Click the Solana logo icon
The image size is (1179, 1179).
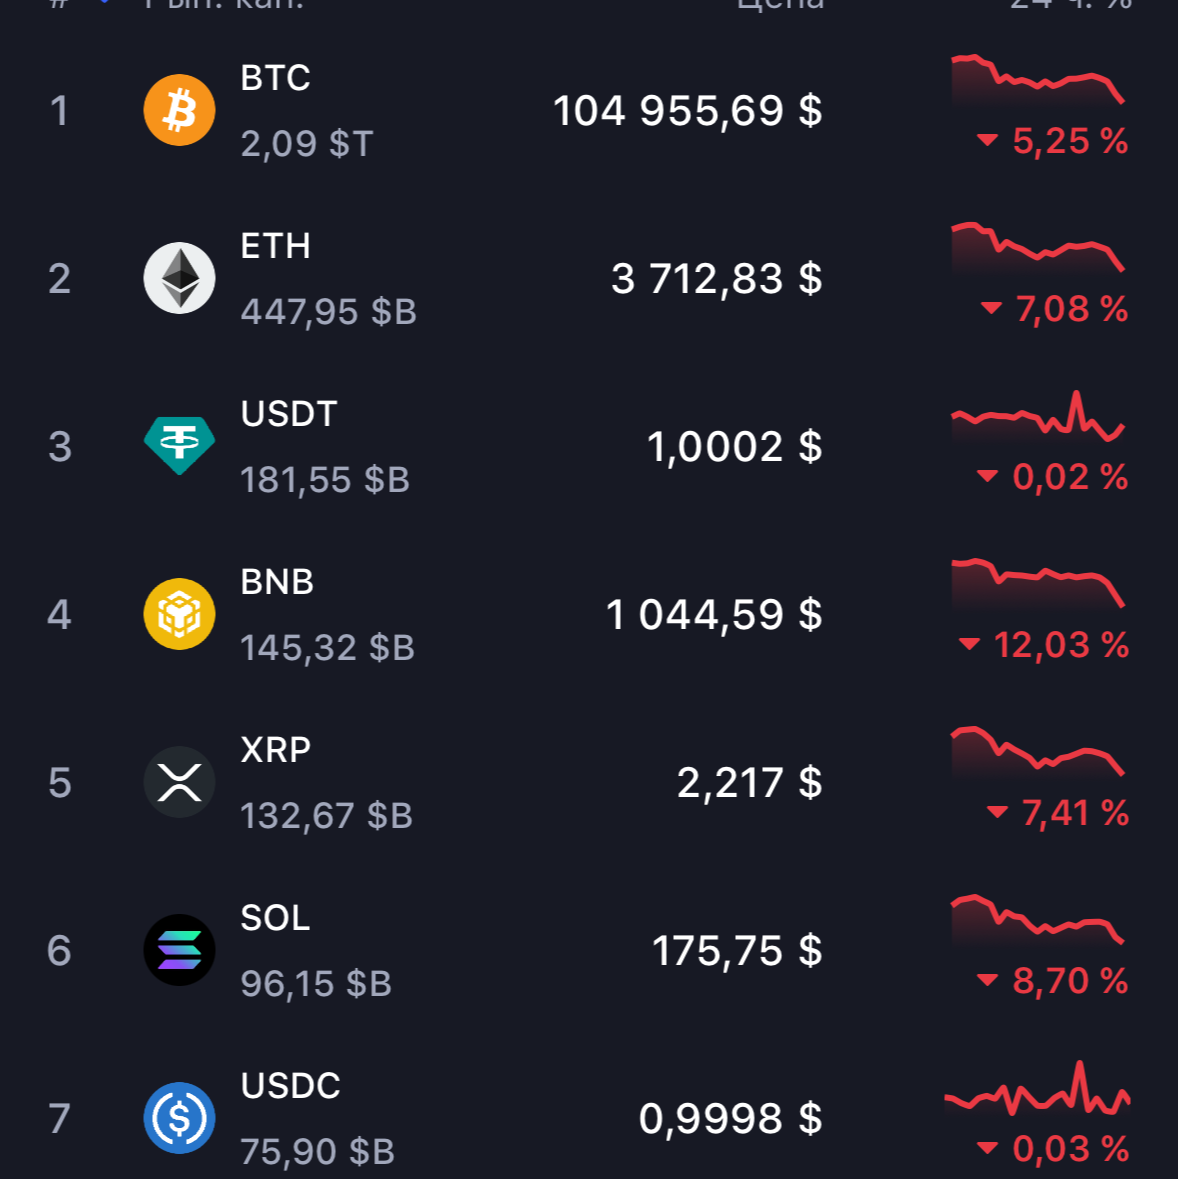pos(179,950)
